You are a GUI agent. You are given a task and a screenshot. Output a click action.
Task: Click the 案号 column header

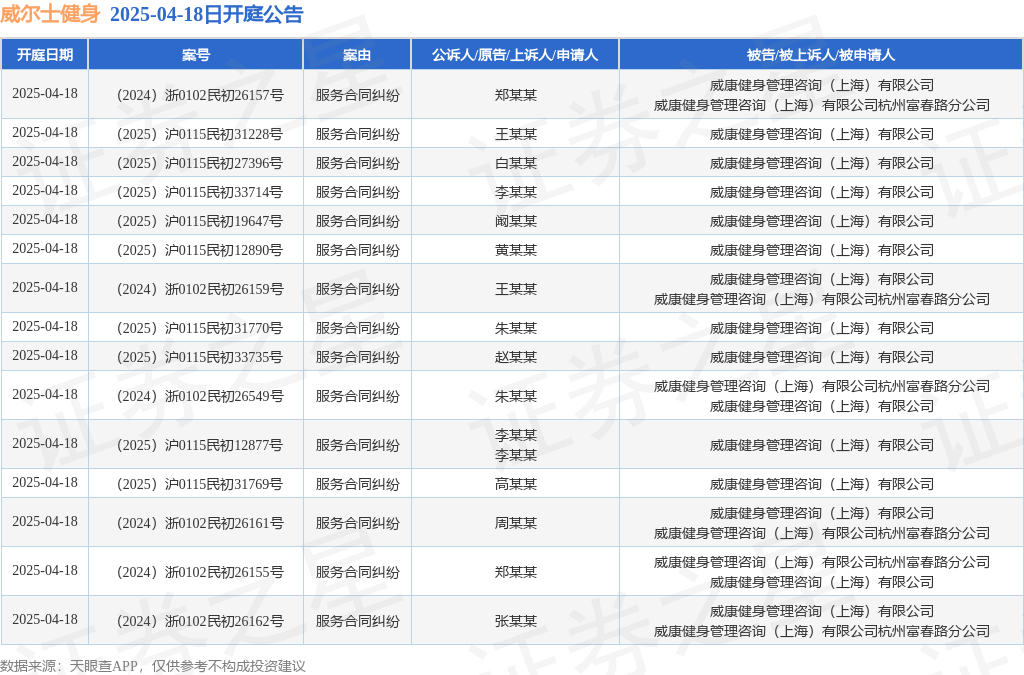pos(196,55)
